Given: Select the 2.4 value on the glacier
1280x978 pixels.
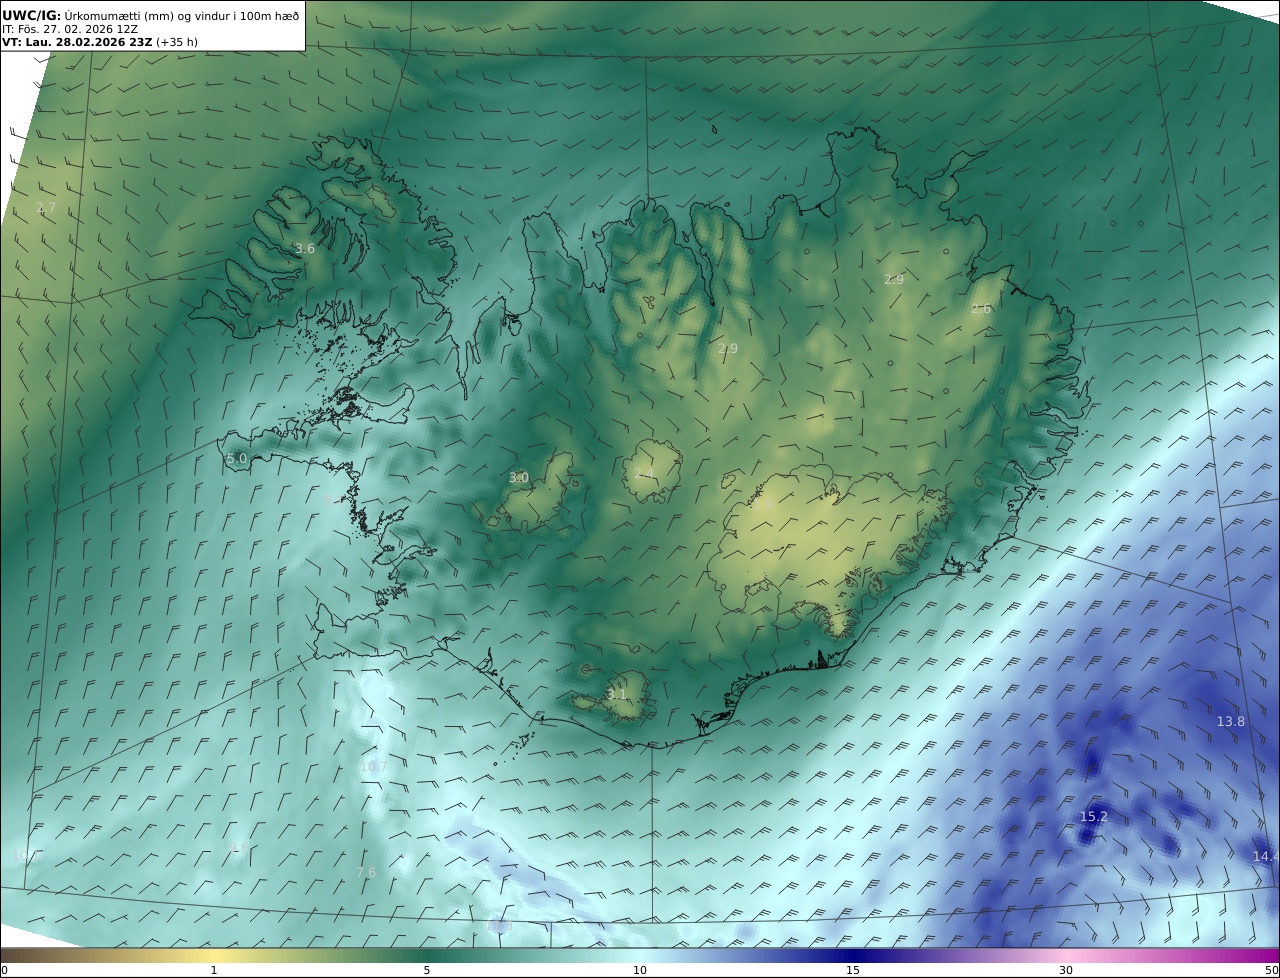Looking at the screenshot, I should pyautogui.click(x=644, y=473).
